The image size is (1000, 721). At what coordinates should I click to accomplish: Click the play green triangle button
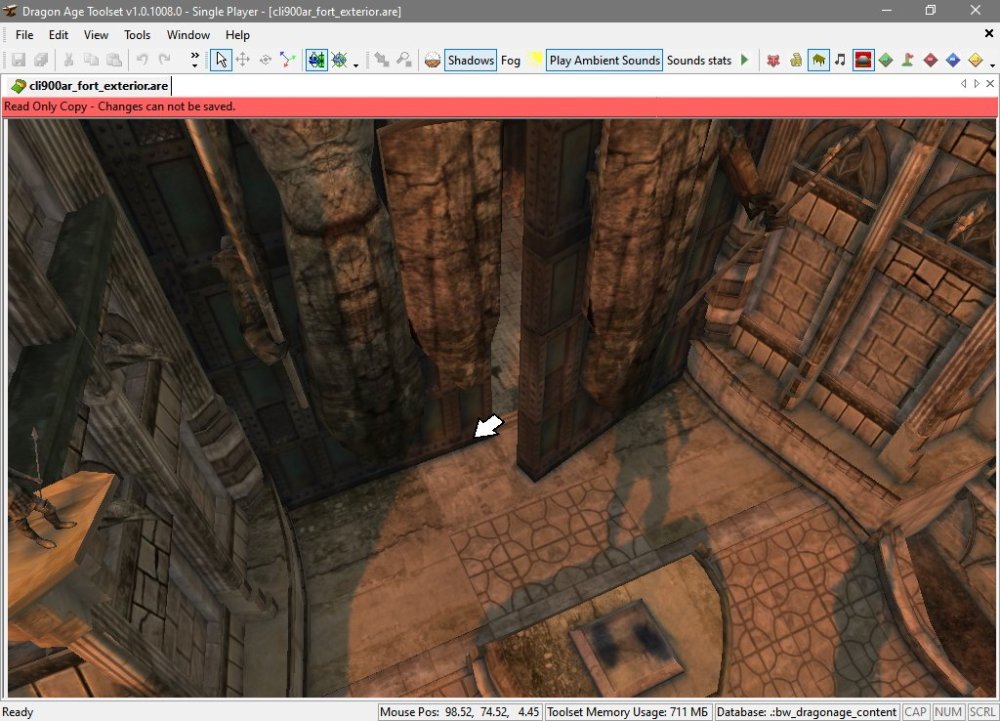click(744, 60)
